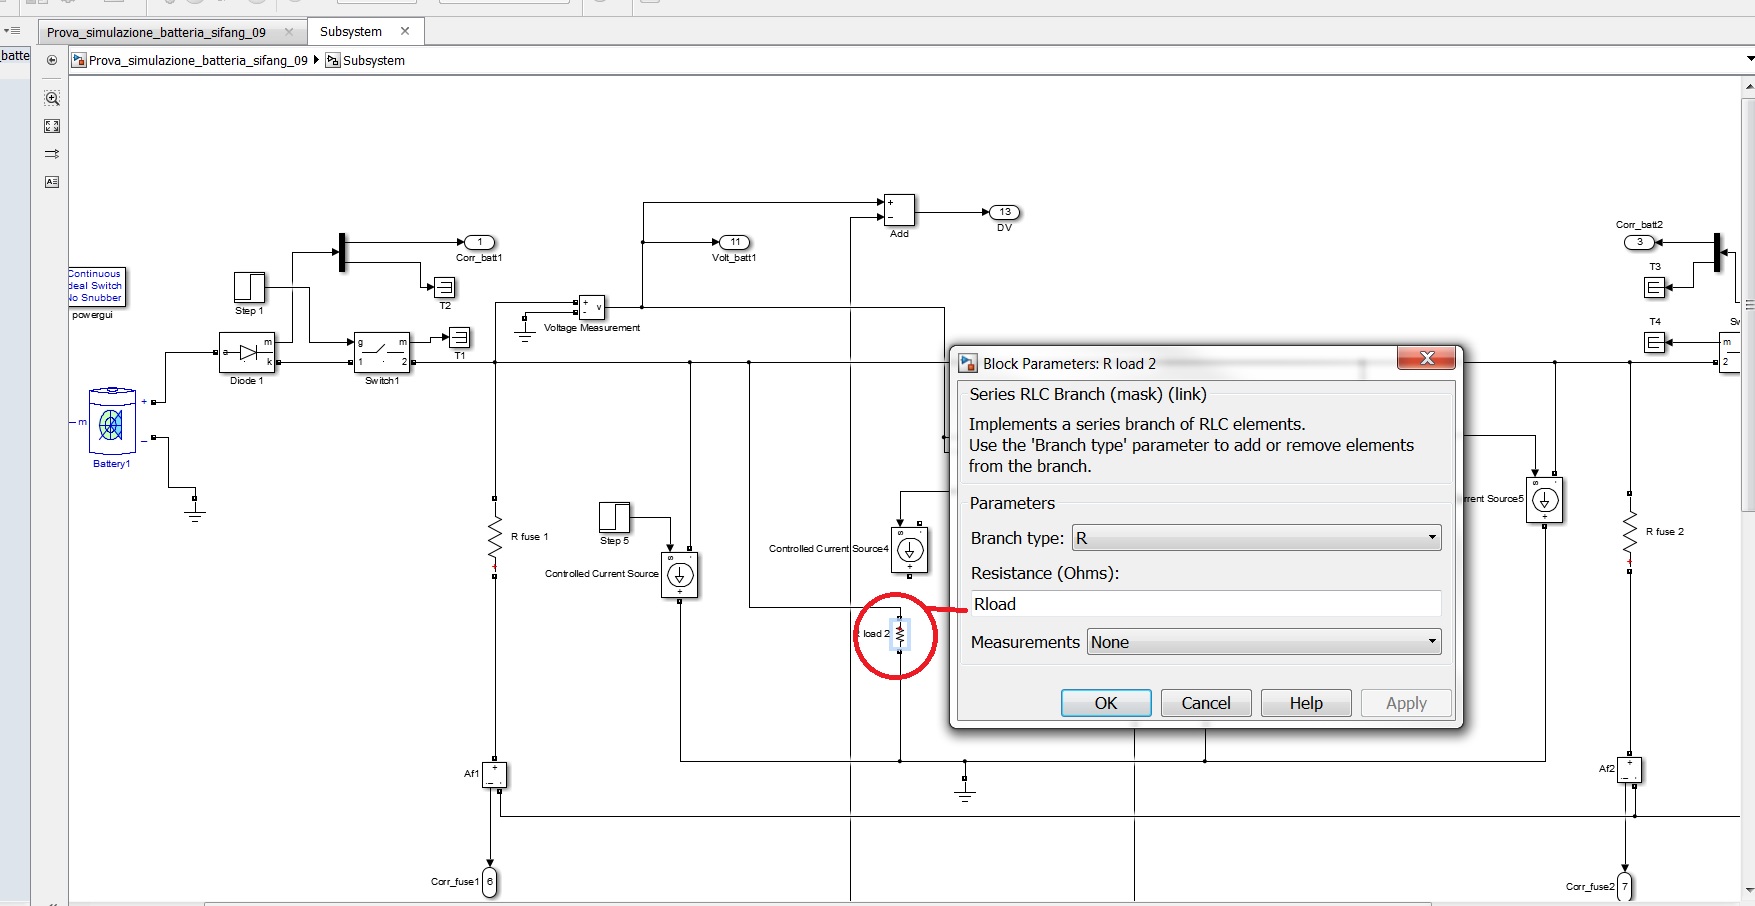The height and width of the screenshot is (906, 1755).
Task: Click the Cancel button in dialog
Action: tap(1205, 703)
